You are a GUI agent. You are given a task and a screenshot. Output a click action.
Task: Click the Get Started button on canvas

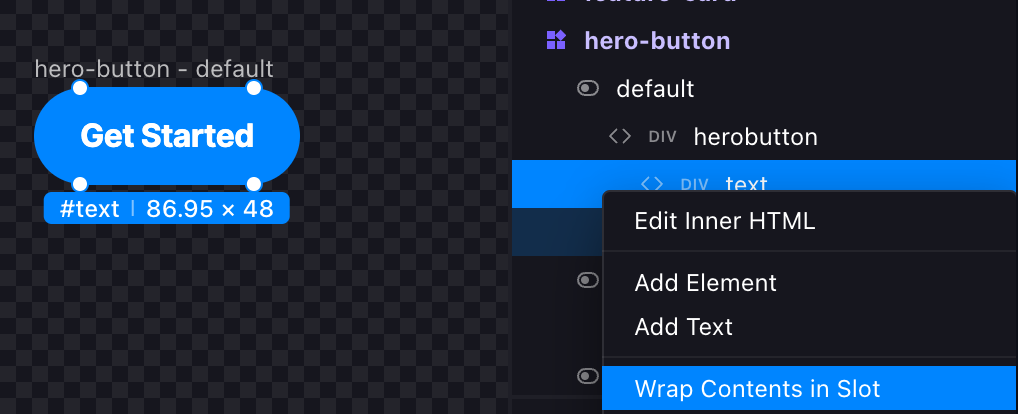[x=167, y=136]
